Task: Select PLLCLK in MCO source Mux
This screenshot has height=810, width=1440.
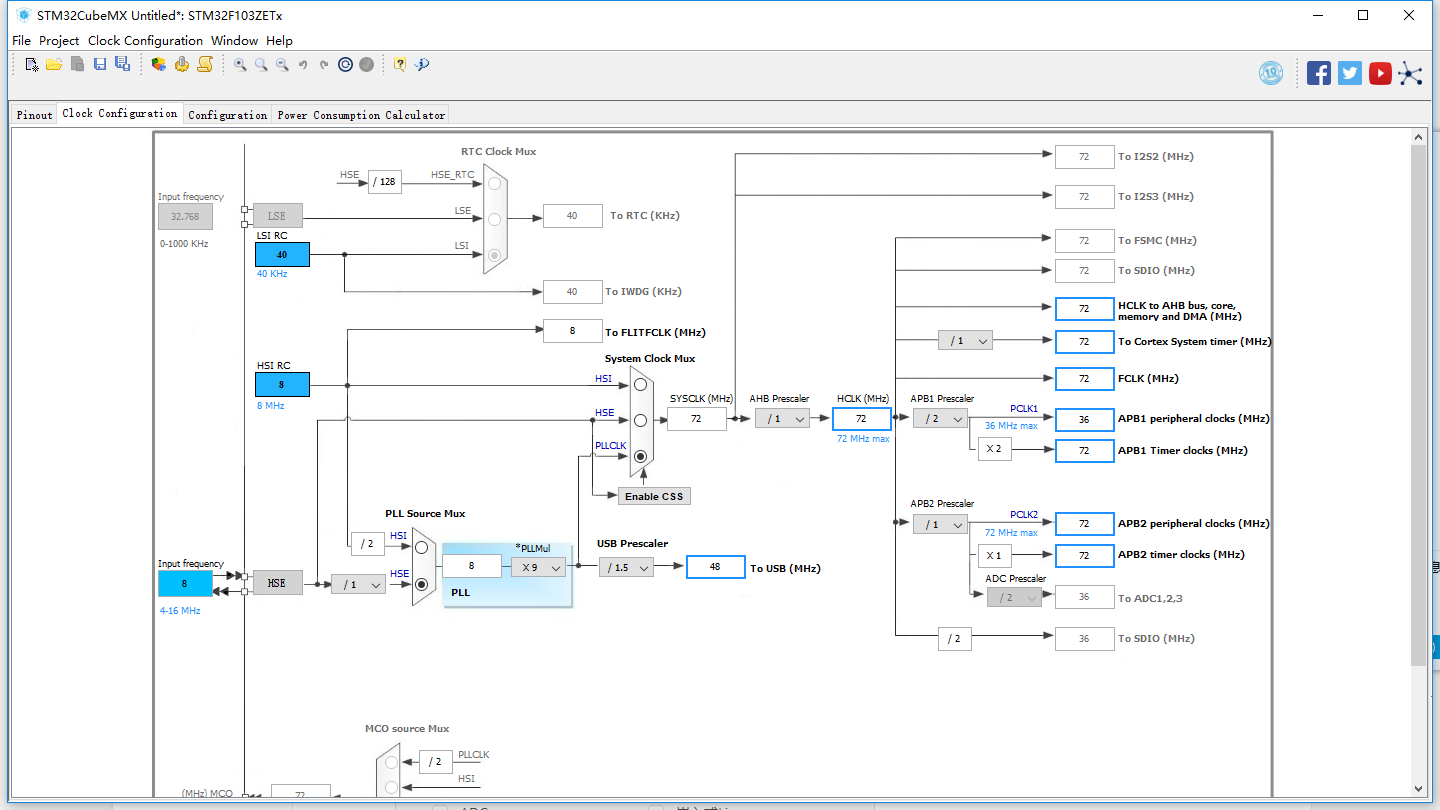Action: click(390, 762)
